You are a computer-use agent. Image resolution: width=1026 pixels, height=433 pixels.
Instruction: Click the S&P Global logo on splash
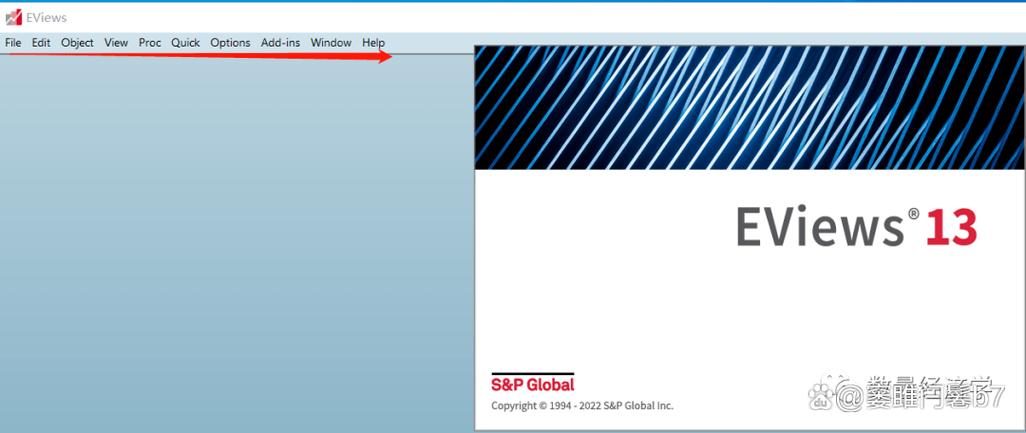tap(533, 383)
